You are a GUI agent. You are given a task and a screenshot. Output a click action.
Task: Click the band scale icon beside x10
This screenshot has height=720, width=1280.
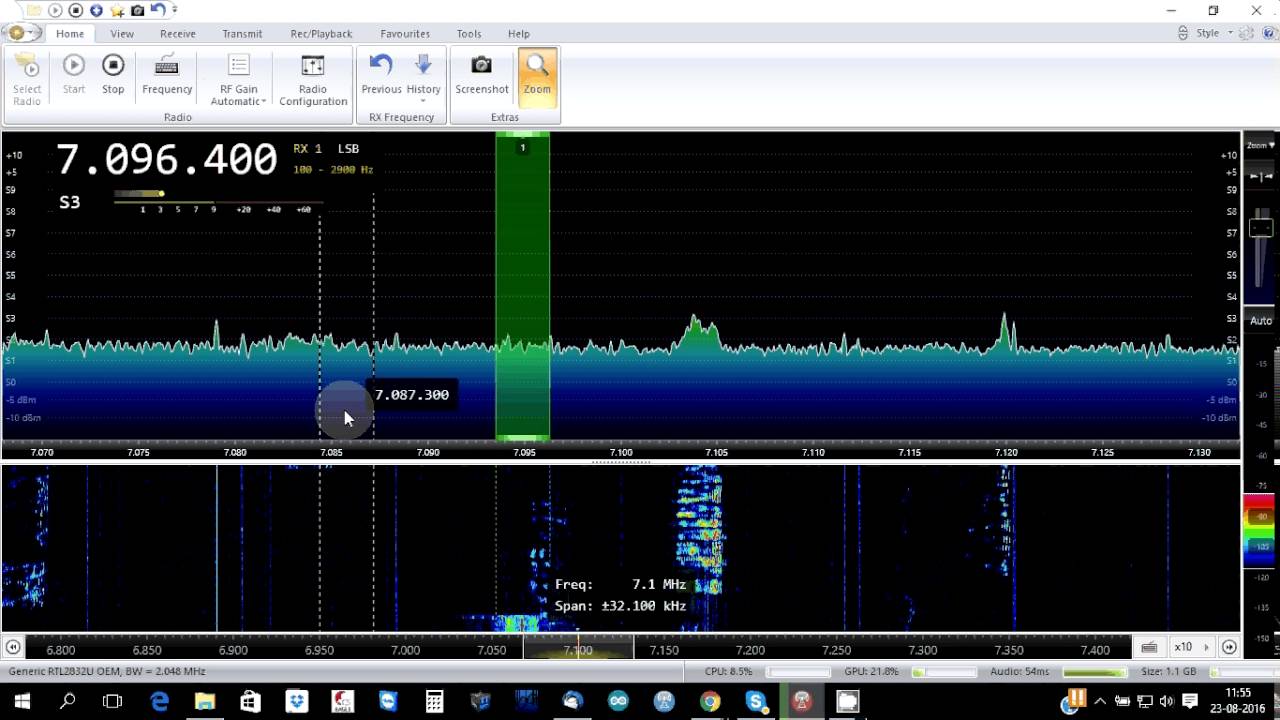tap(1150, 647)
